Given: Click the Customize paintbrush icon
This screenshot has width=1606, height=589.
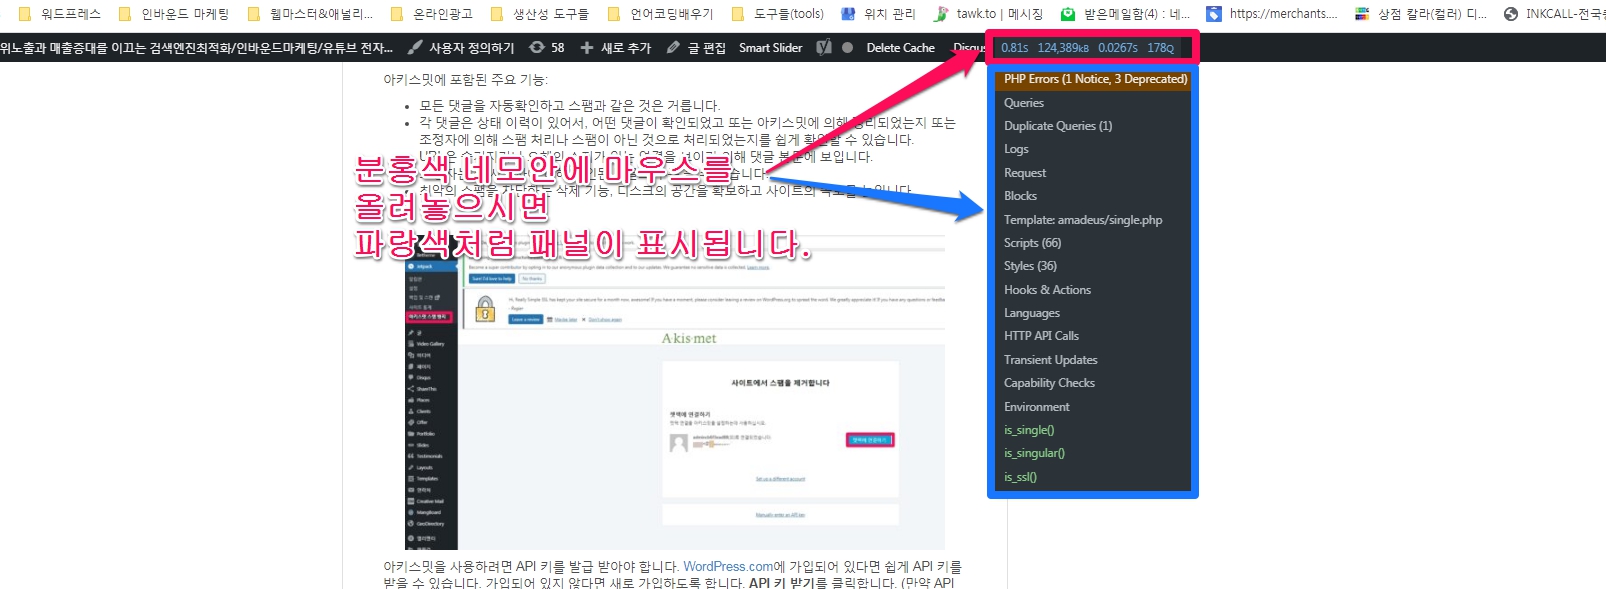Looking at the screenshot, I should pyautogui.click(x=415, y=47).
